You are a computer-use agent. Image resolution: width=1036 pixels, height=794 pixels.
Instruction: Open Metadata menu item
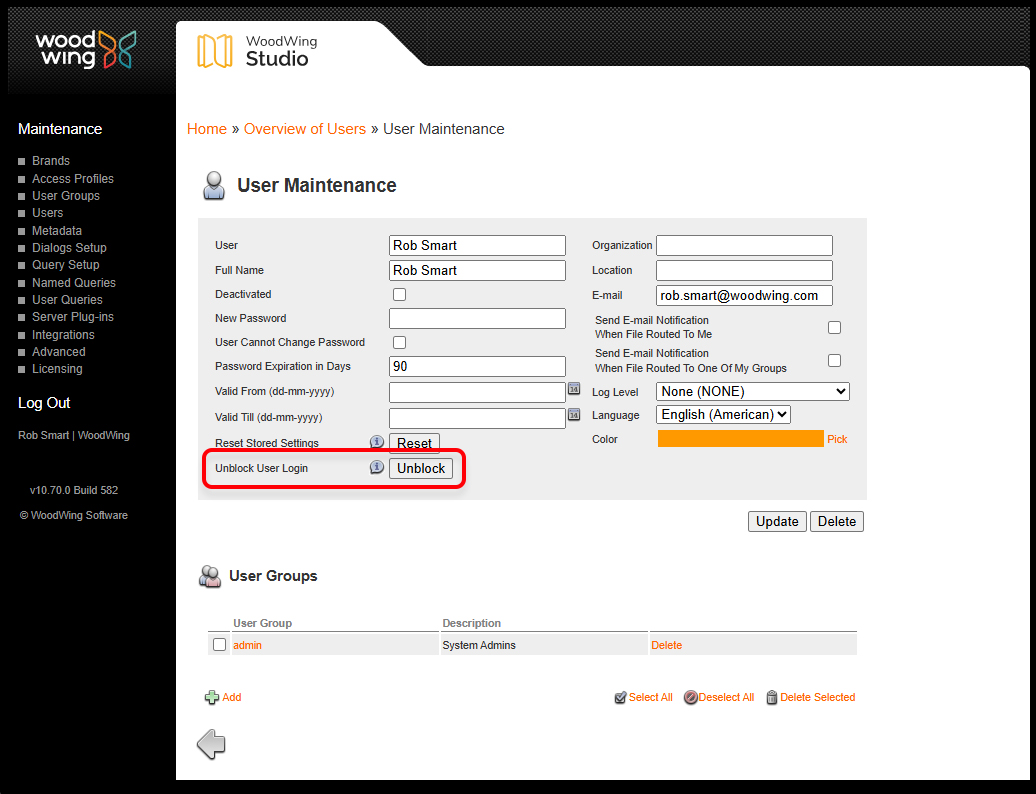point(57,231)
